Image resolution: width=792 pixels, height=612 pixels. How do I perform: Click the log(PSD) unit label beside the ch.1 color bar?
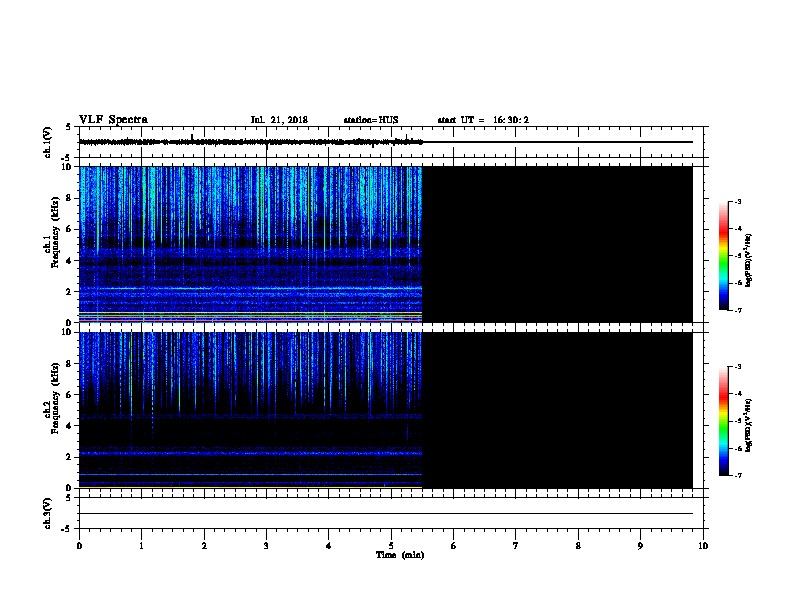(x=749, y=261)
